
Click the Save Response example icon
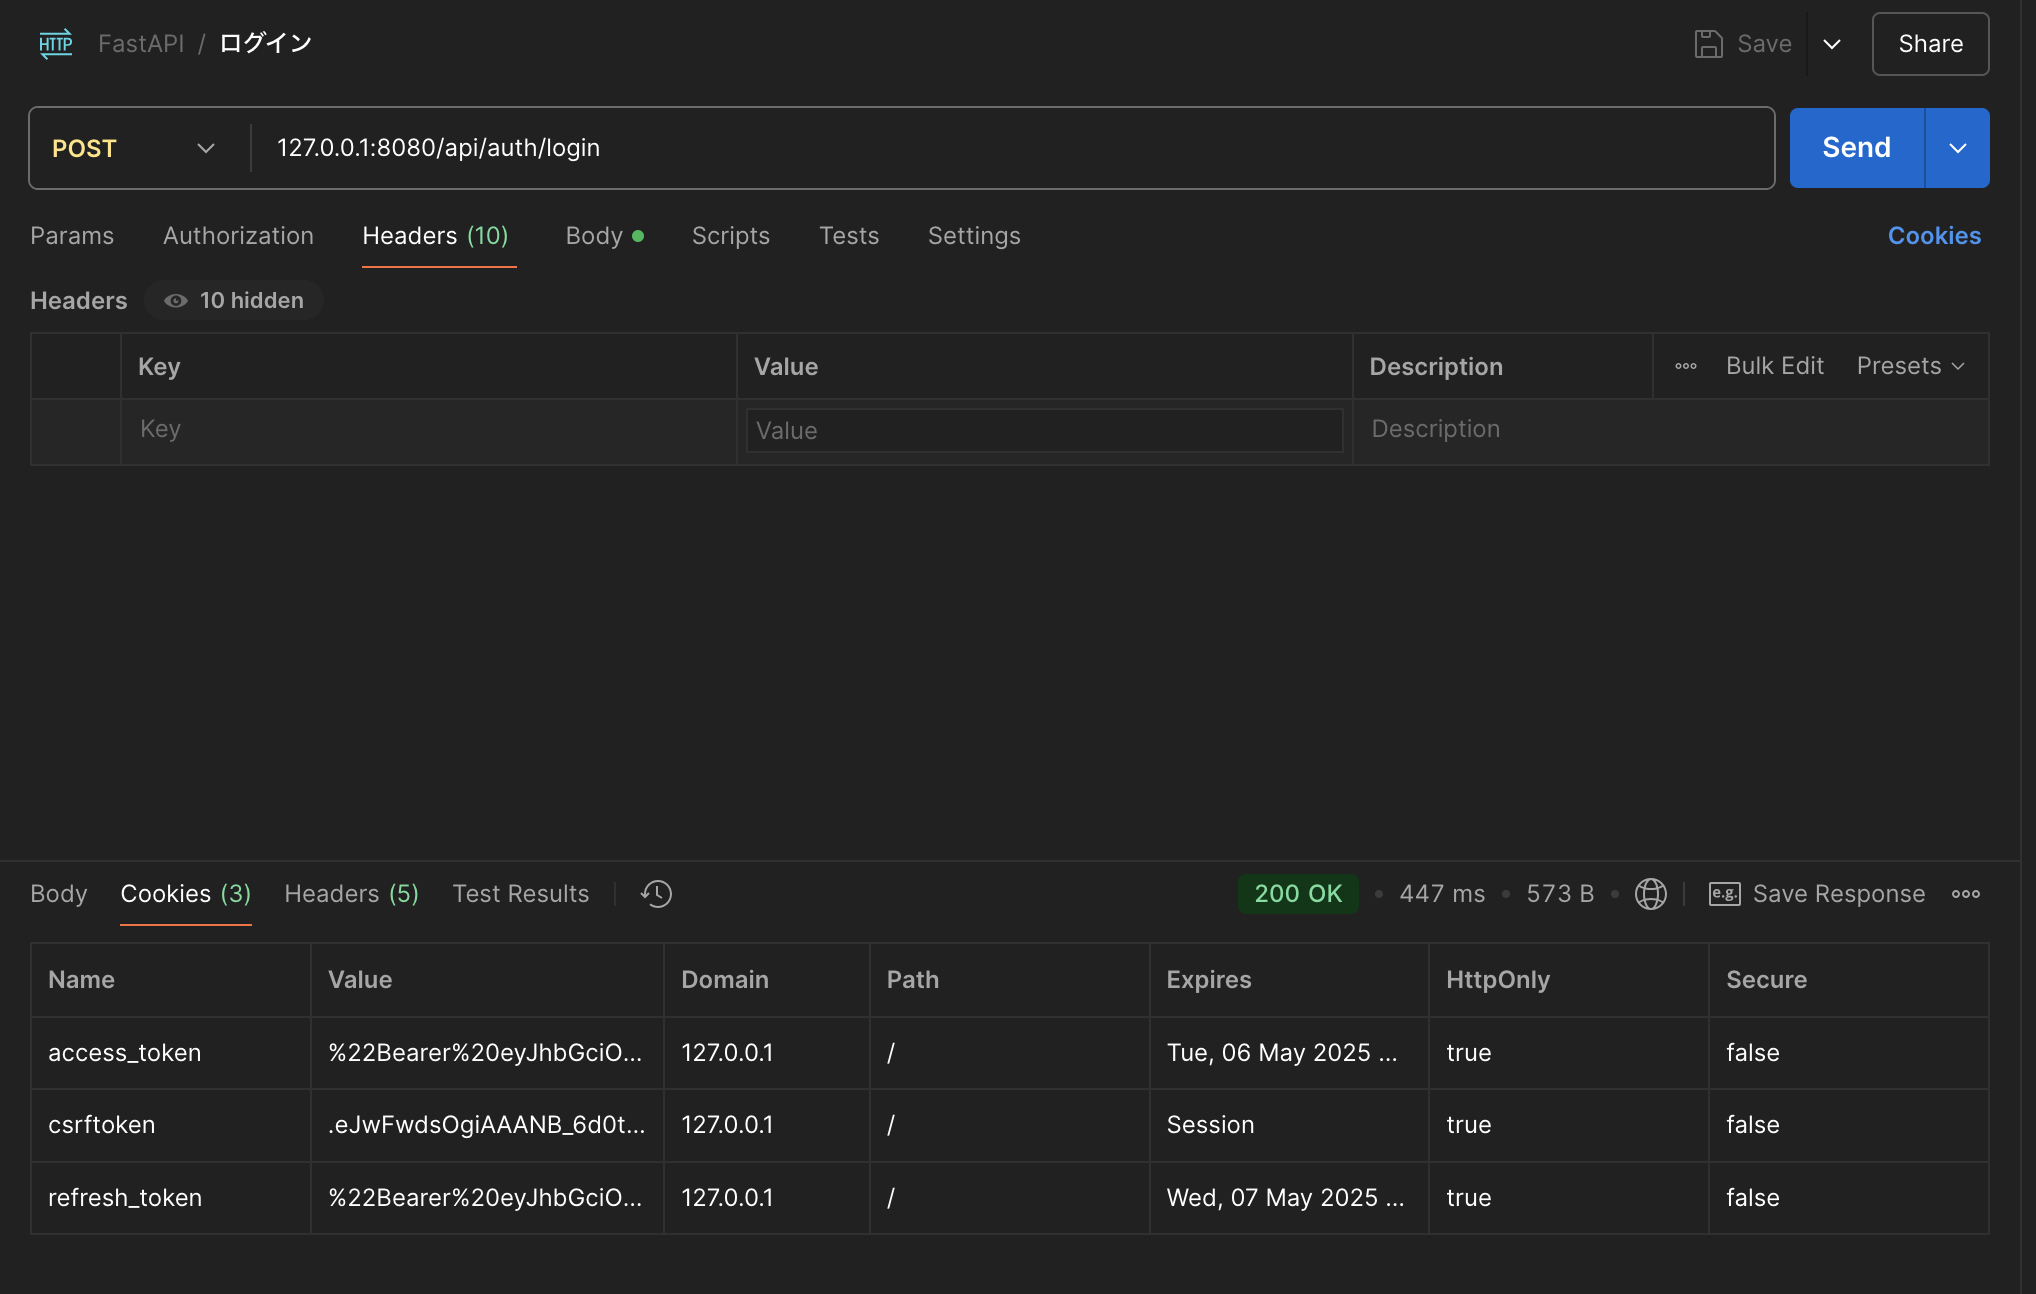1724,893
